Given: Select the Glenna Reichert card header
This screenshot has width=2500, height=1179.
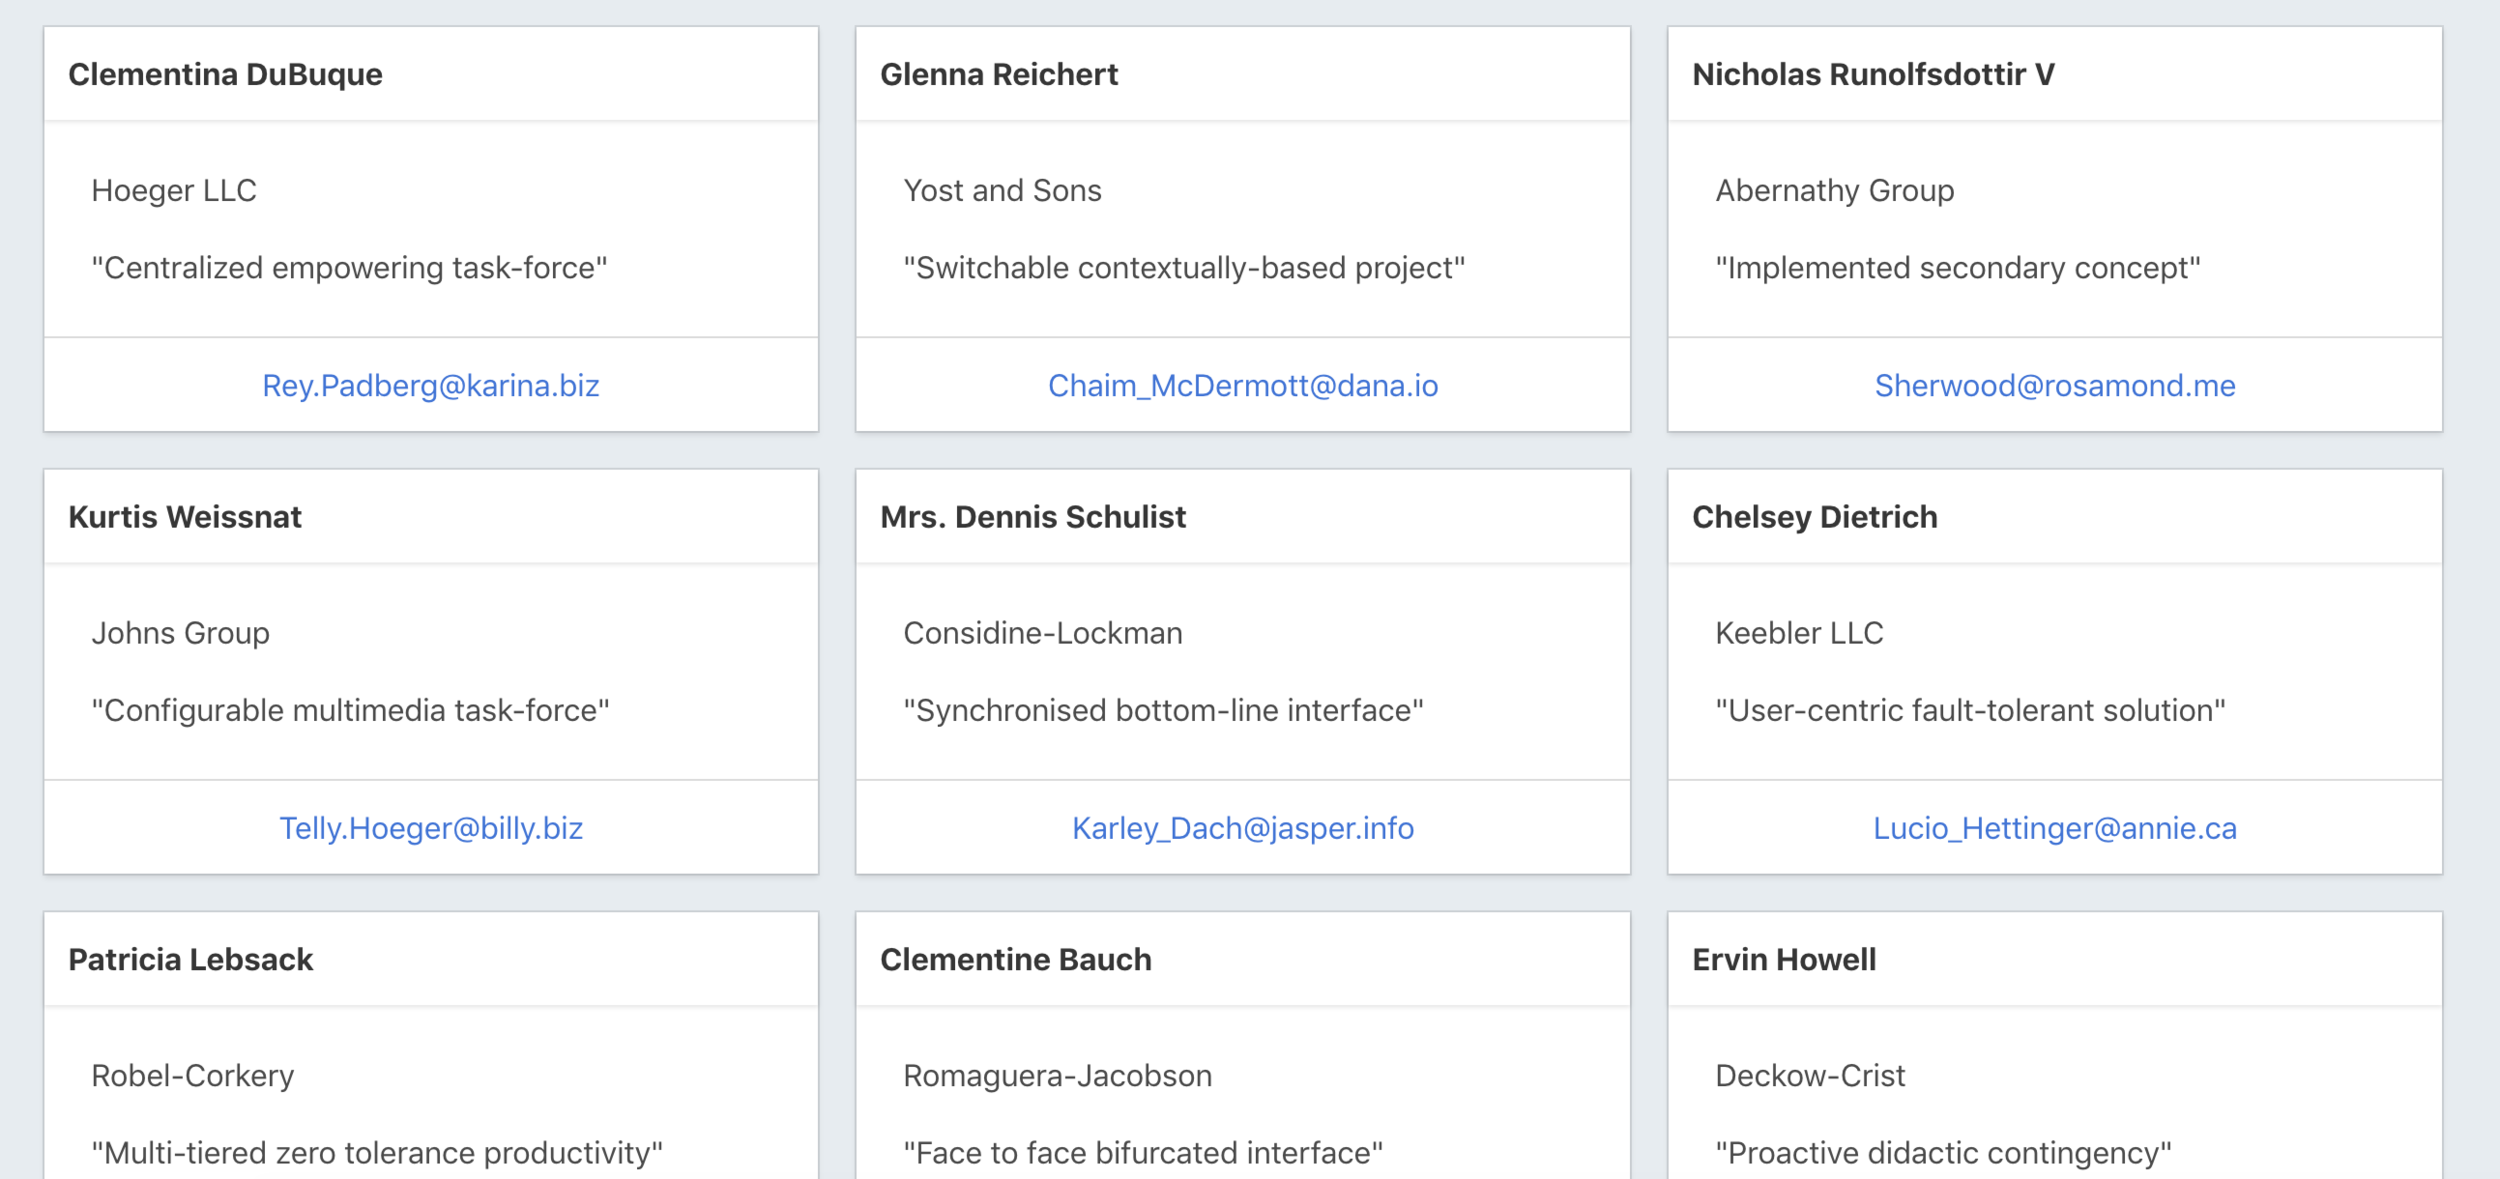Looking at the screenshot, I should coord(1243,74).
